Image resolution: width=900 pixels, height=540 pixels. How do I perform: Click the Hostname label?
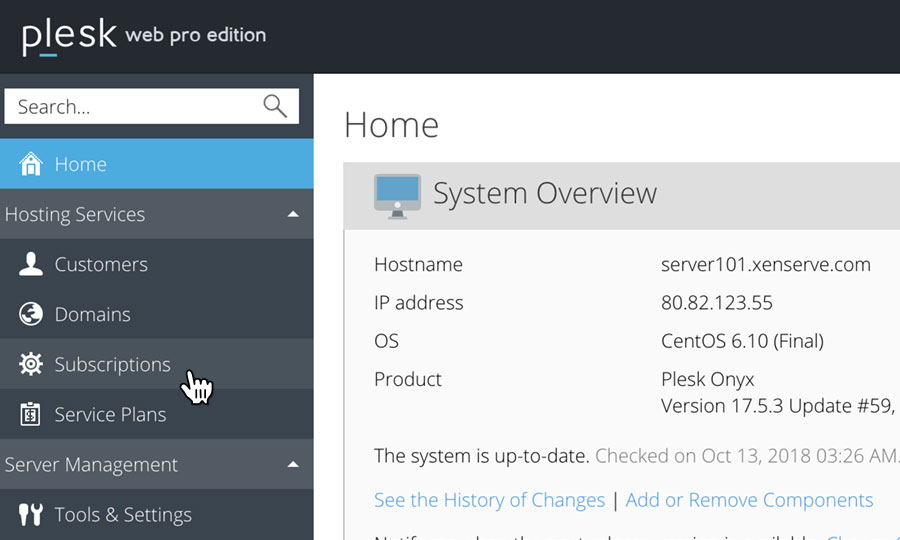tap(418, 265)
